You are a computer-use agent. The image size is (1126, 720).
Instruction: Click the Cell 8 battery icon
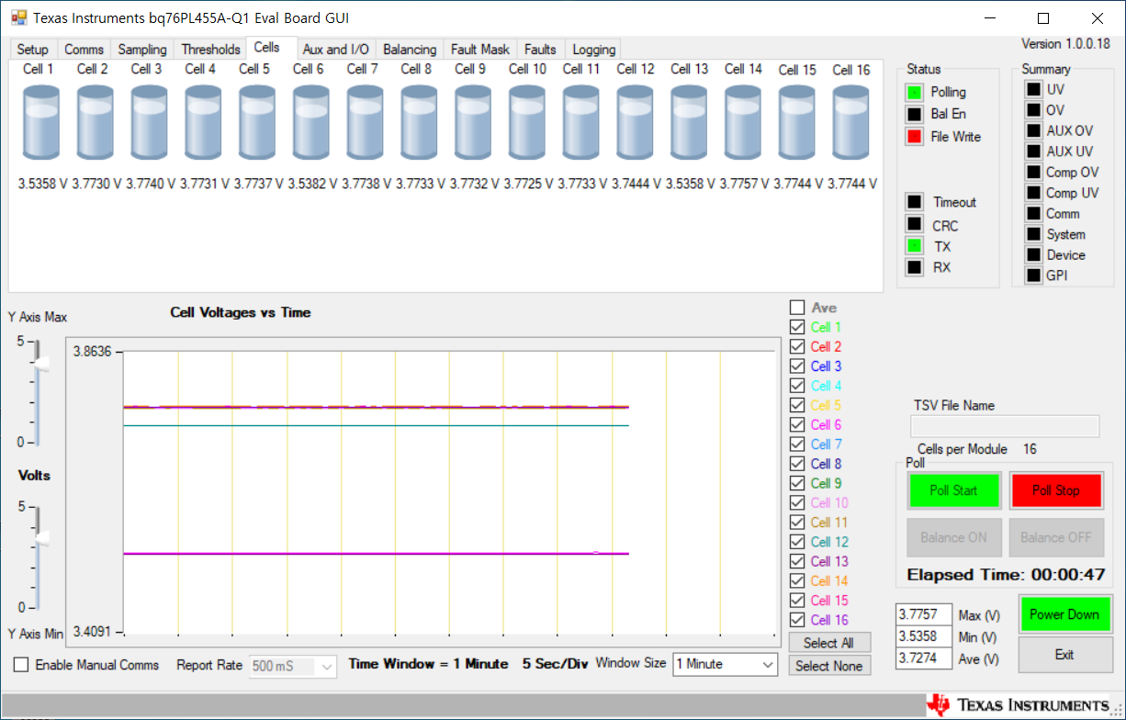tap(419, 123)
